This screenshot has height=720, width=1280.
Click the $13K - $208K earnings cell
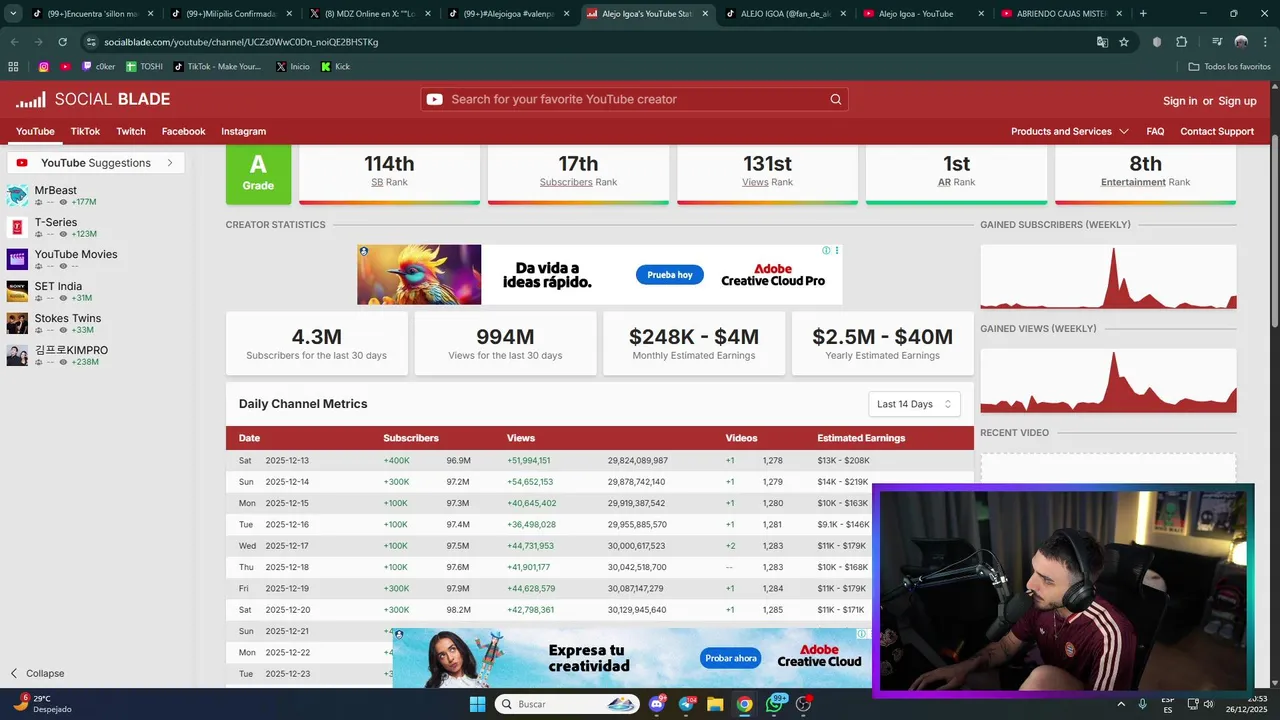click(843, 460)
